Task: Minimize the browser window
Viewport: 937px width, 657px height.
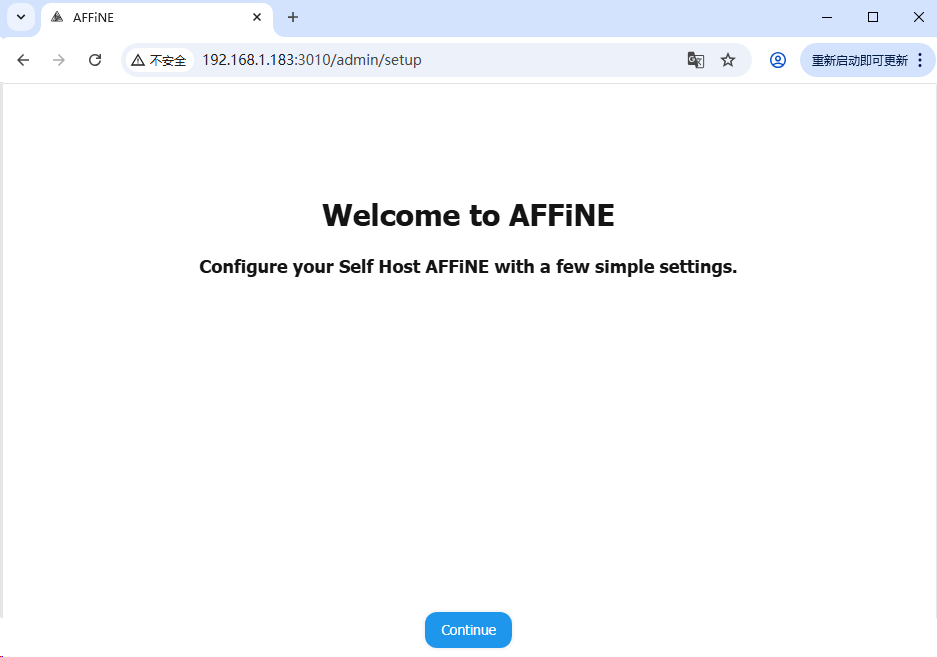Action: [x=827, y=17]
